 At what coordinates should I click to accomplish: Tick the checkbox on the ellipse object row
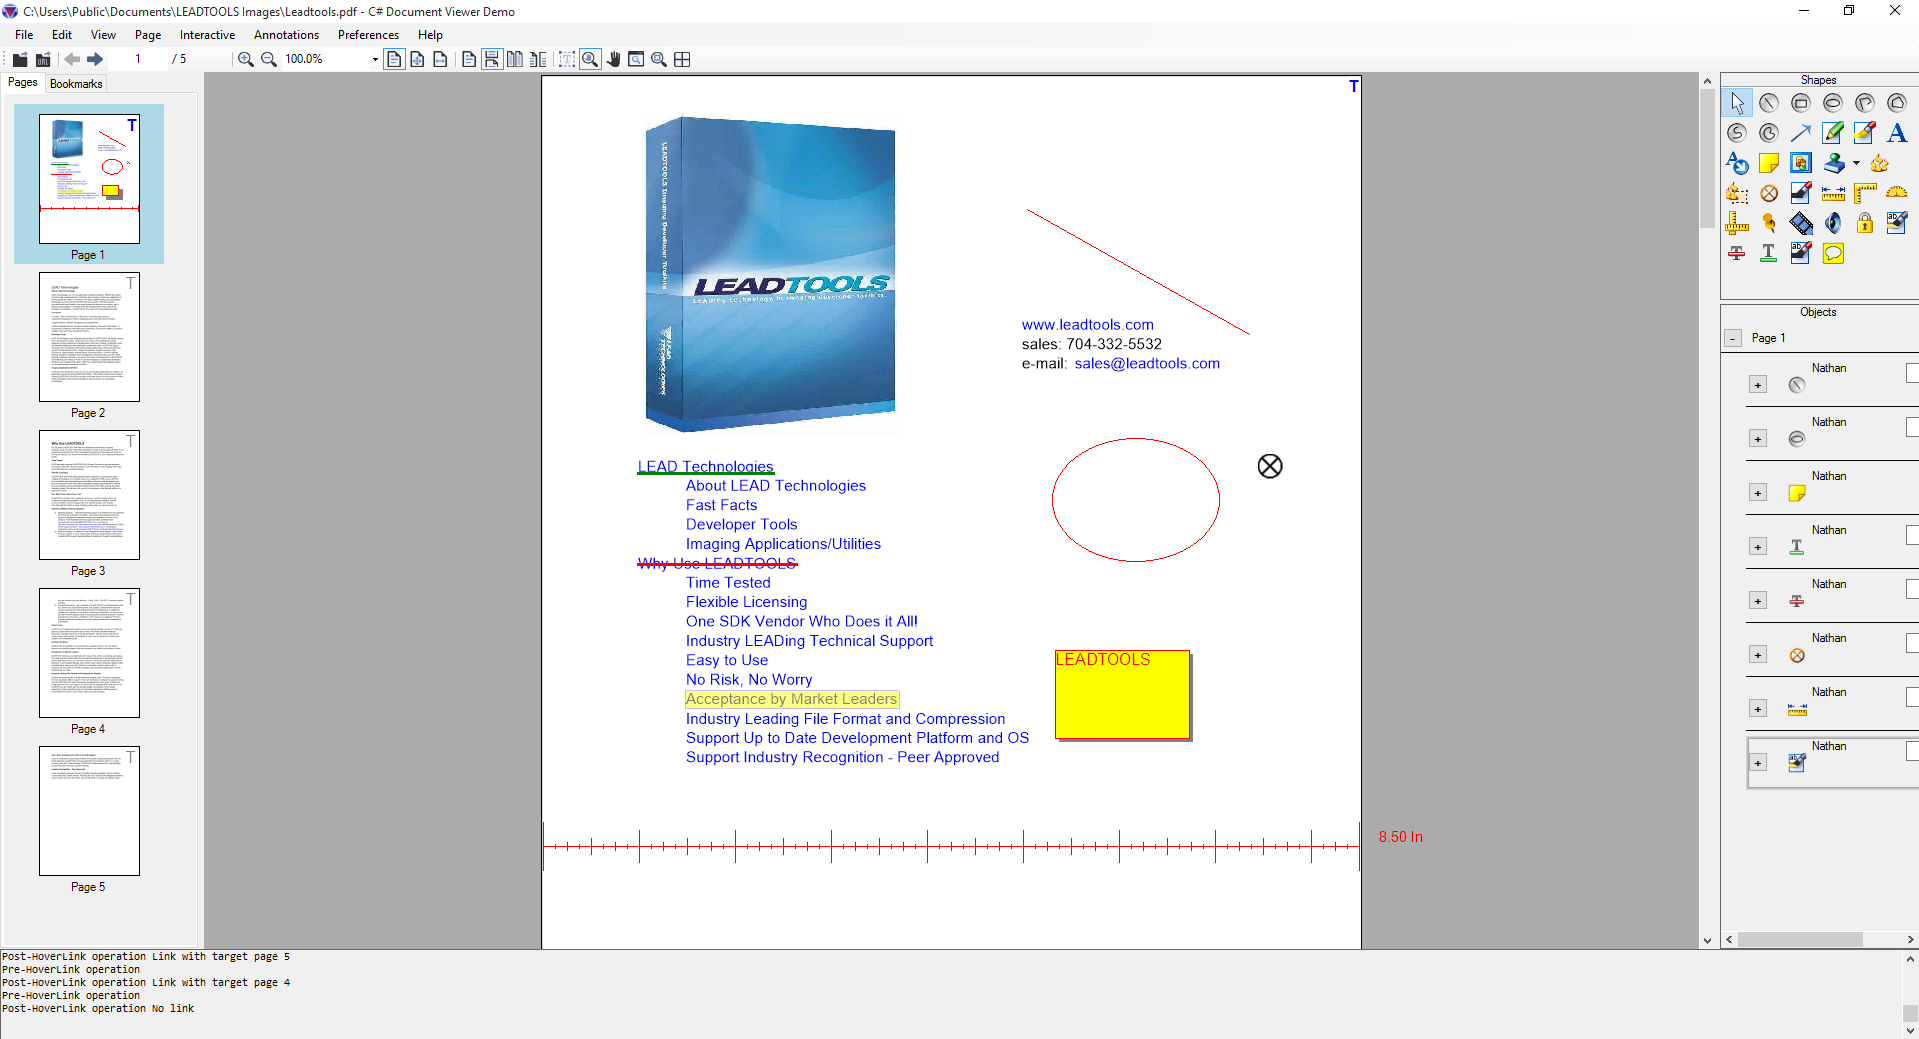[1912, 427]
